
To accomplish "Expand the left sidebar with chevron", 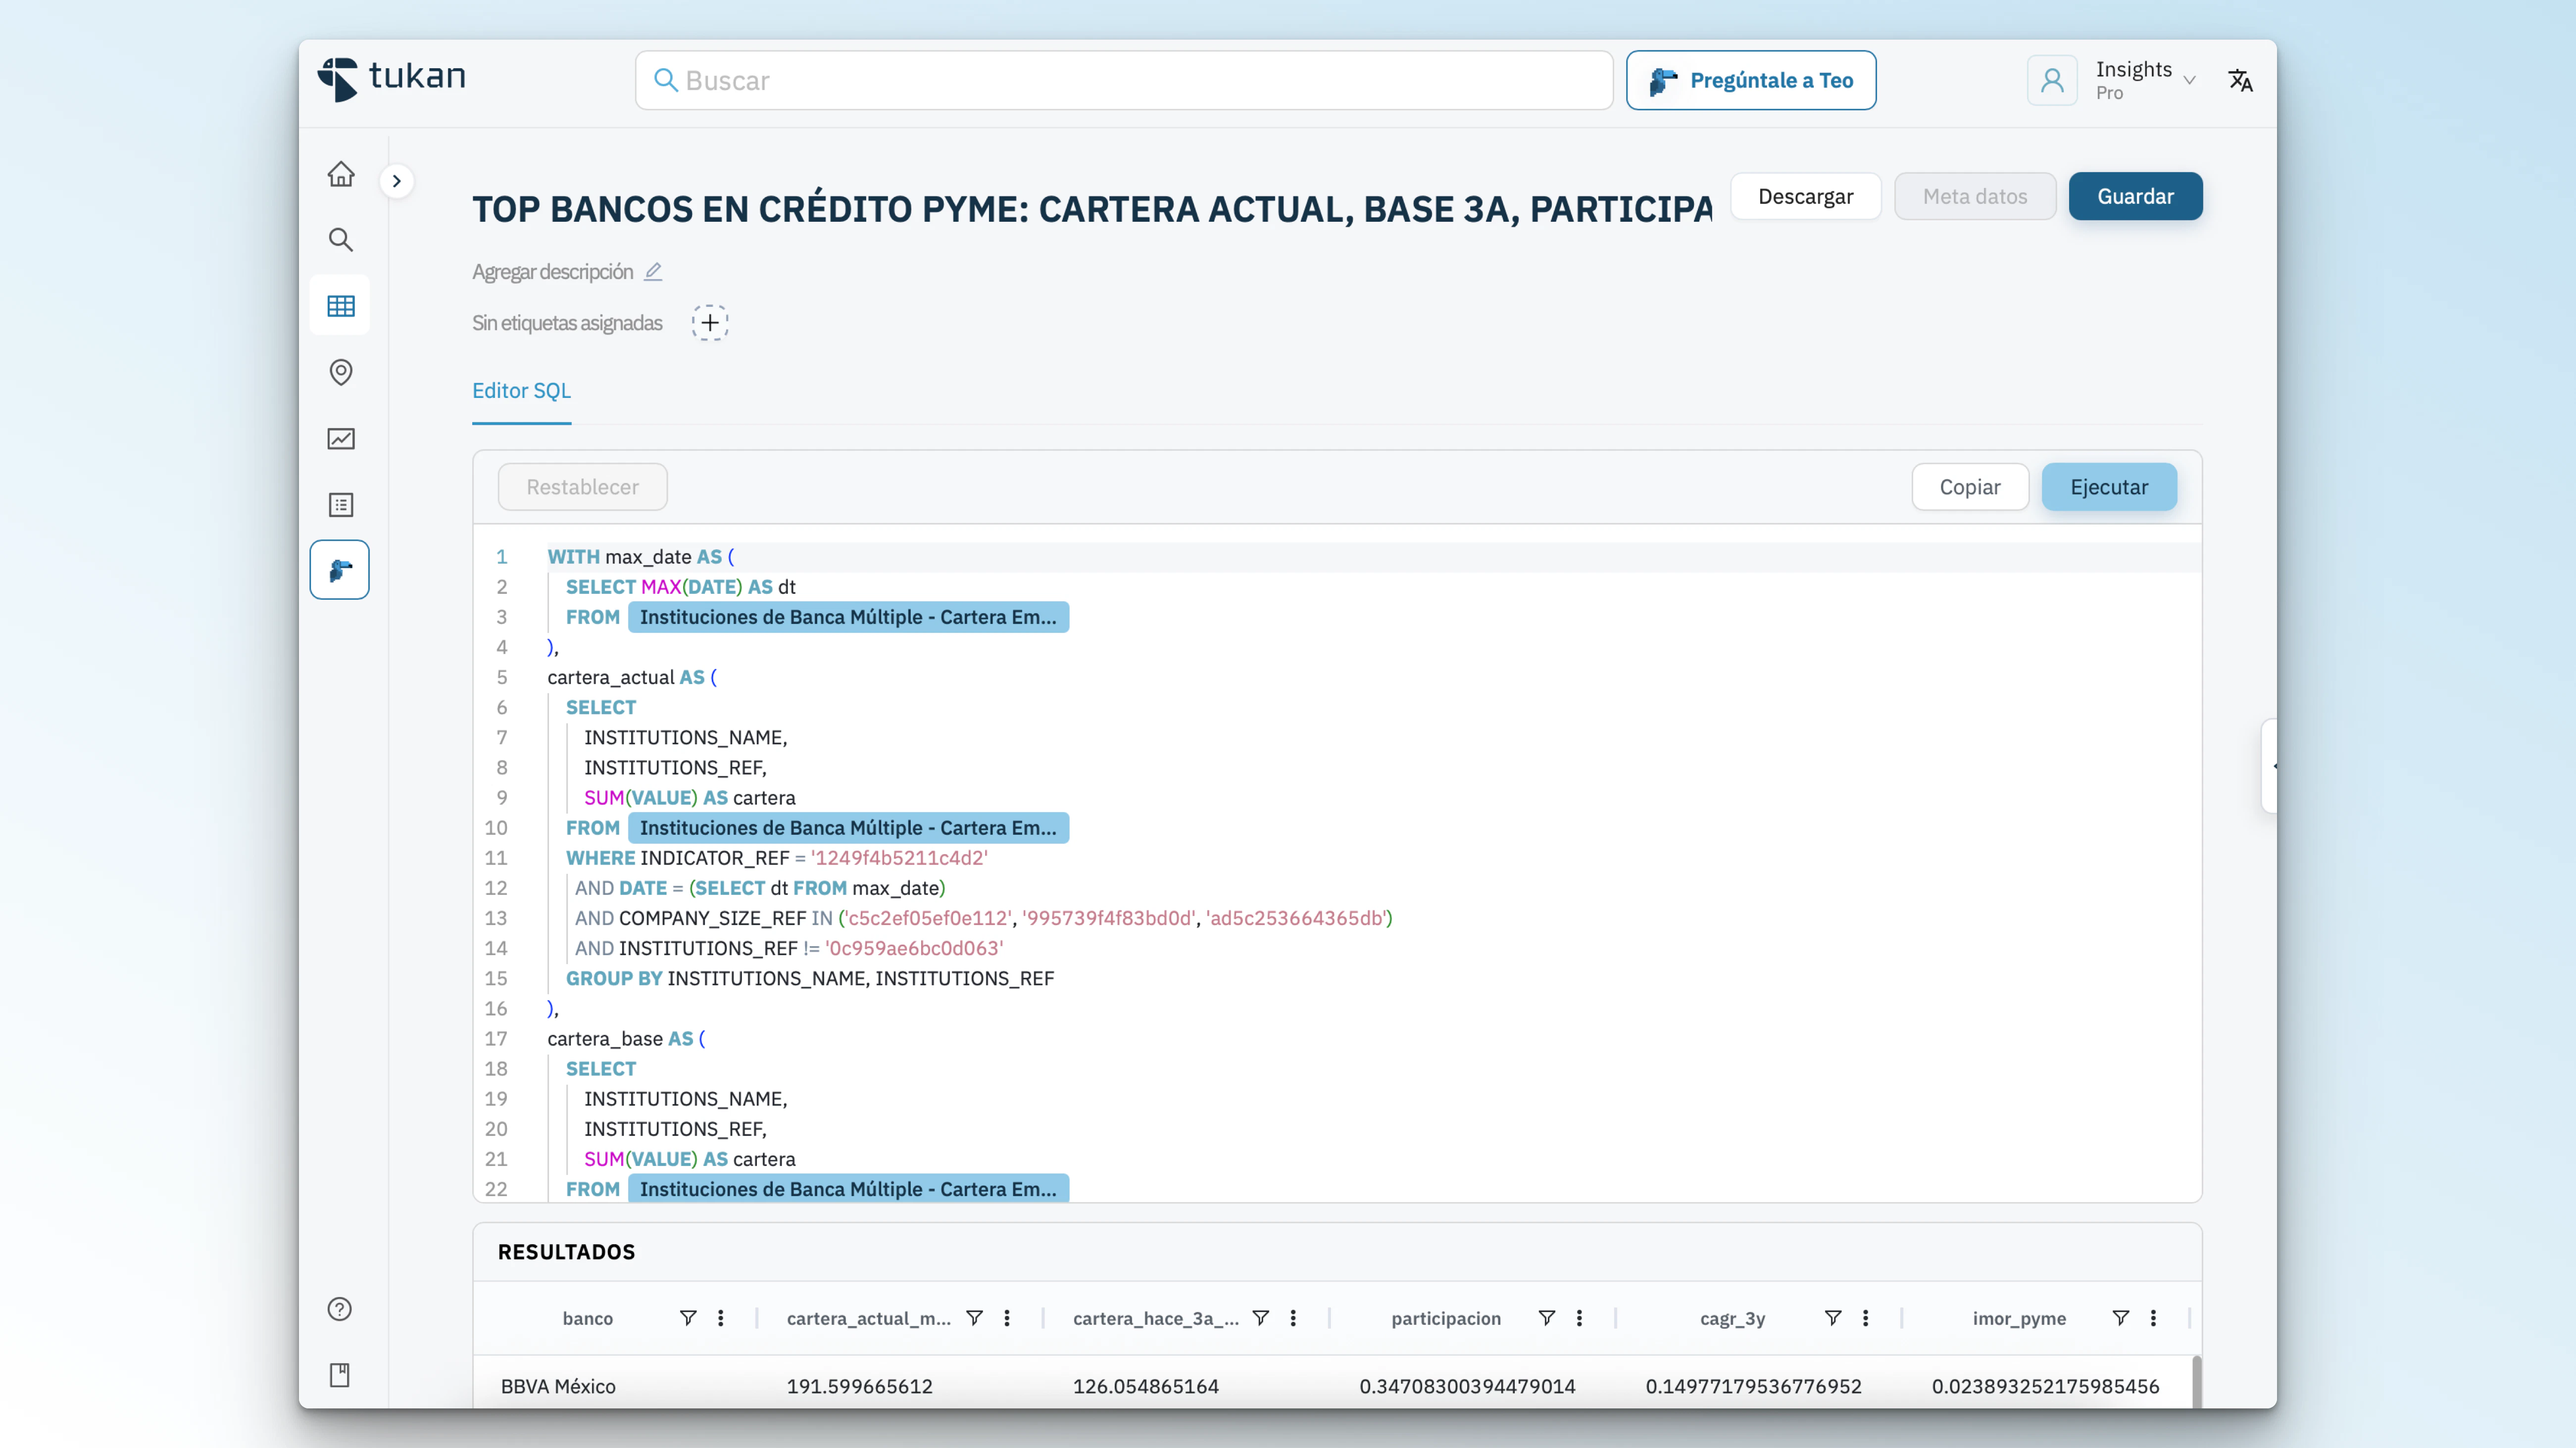I will pyautogui.click(x=397, y=181).
